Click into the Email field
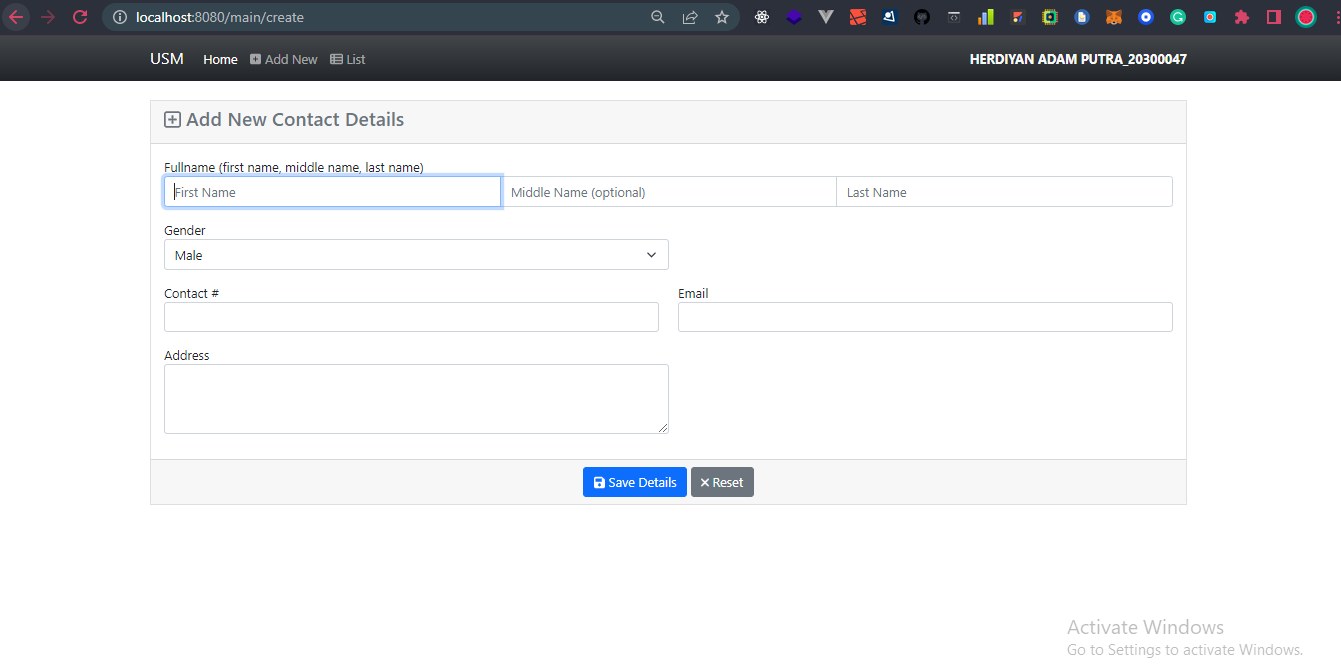The width and height of the screenshot is (1341, 670). 925,317
